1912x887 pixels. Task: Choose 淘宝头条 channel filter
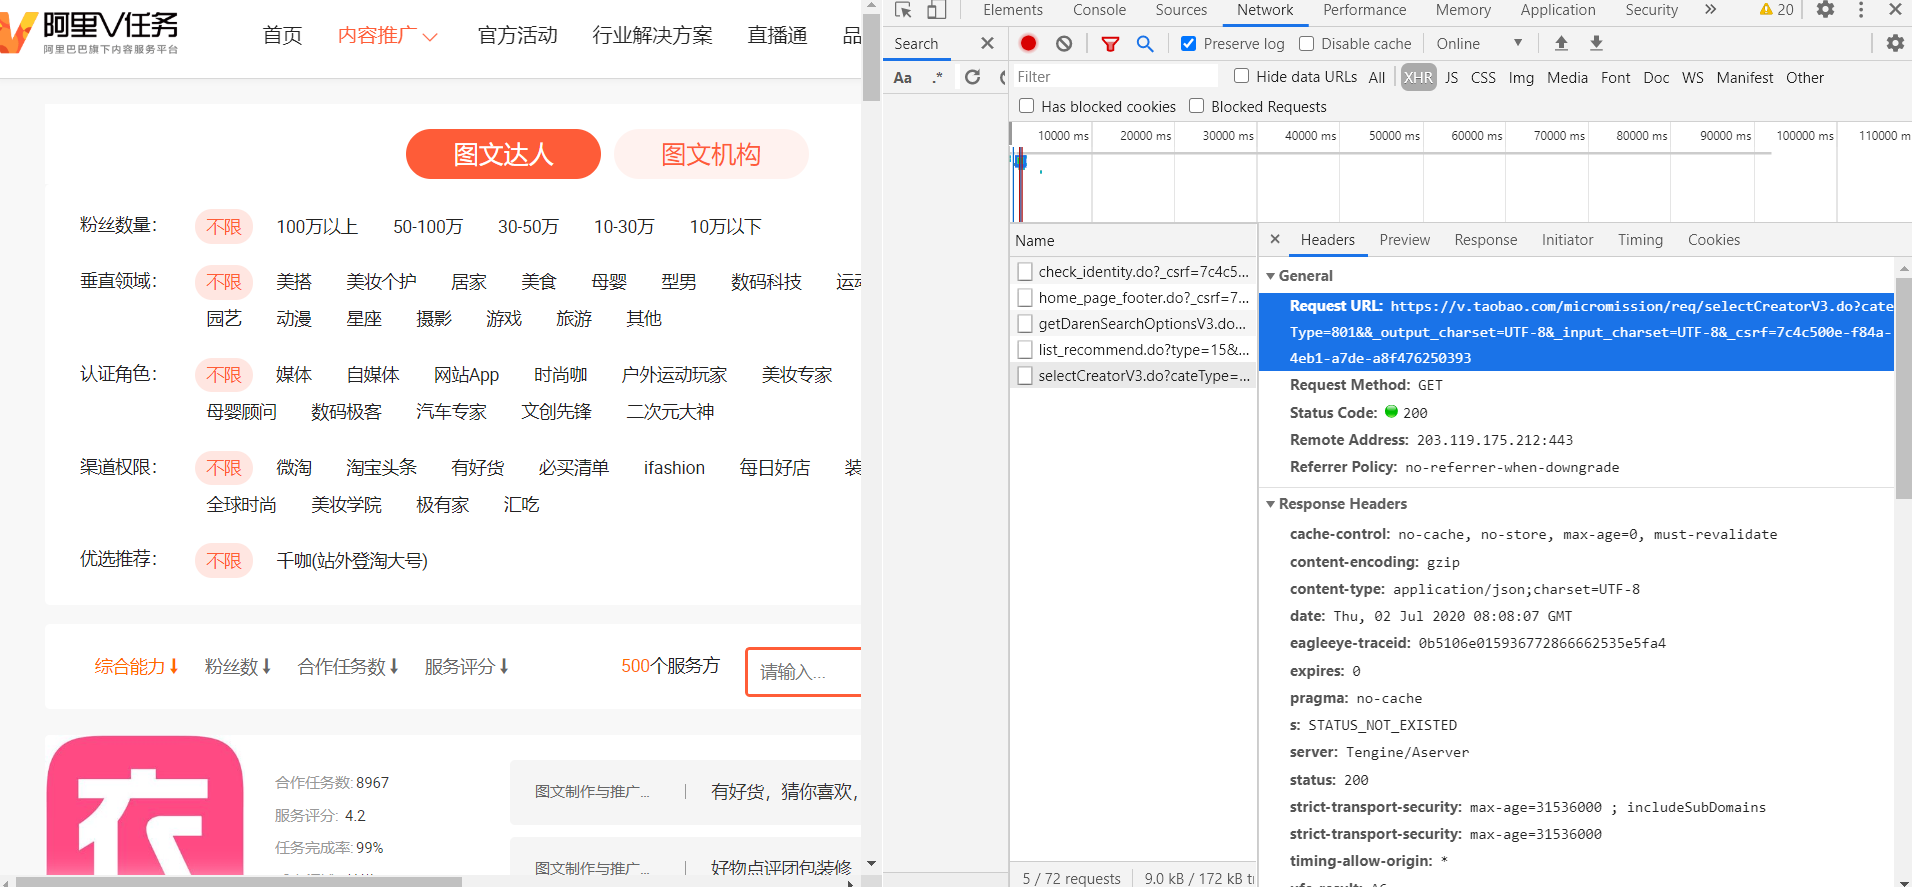coord(381,468)
